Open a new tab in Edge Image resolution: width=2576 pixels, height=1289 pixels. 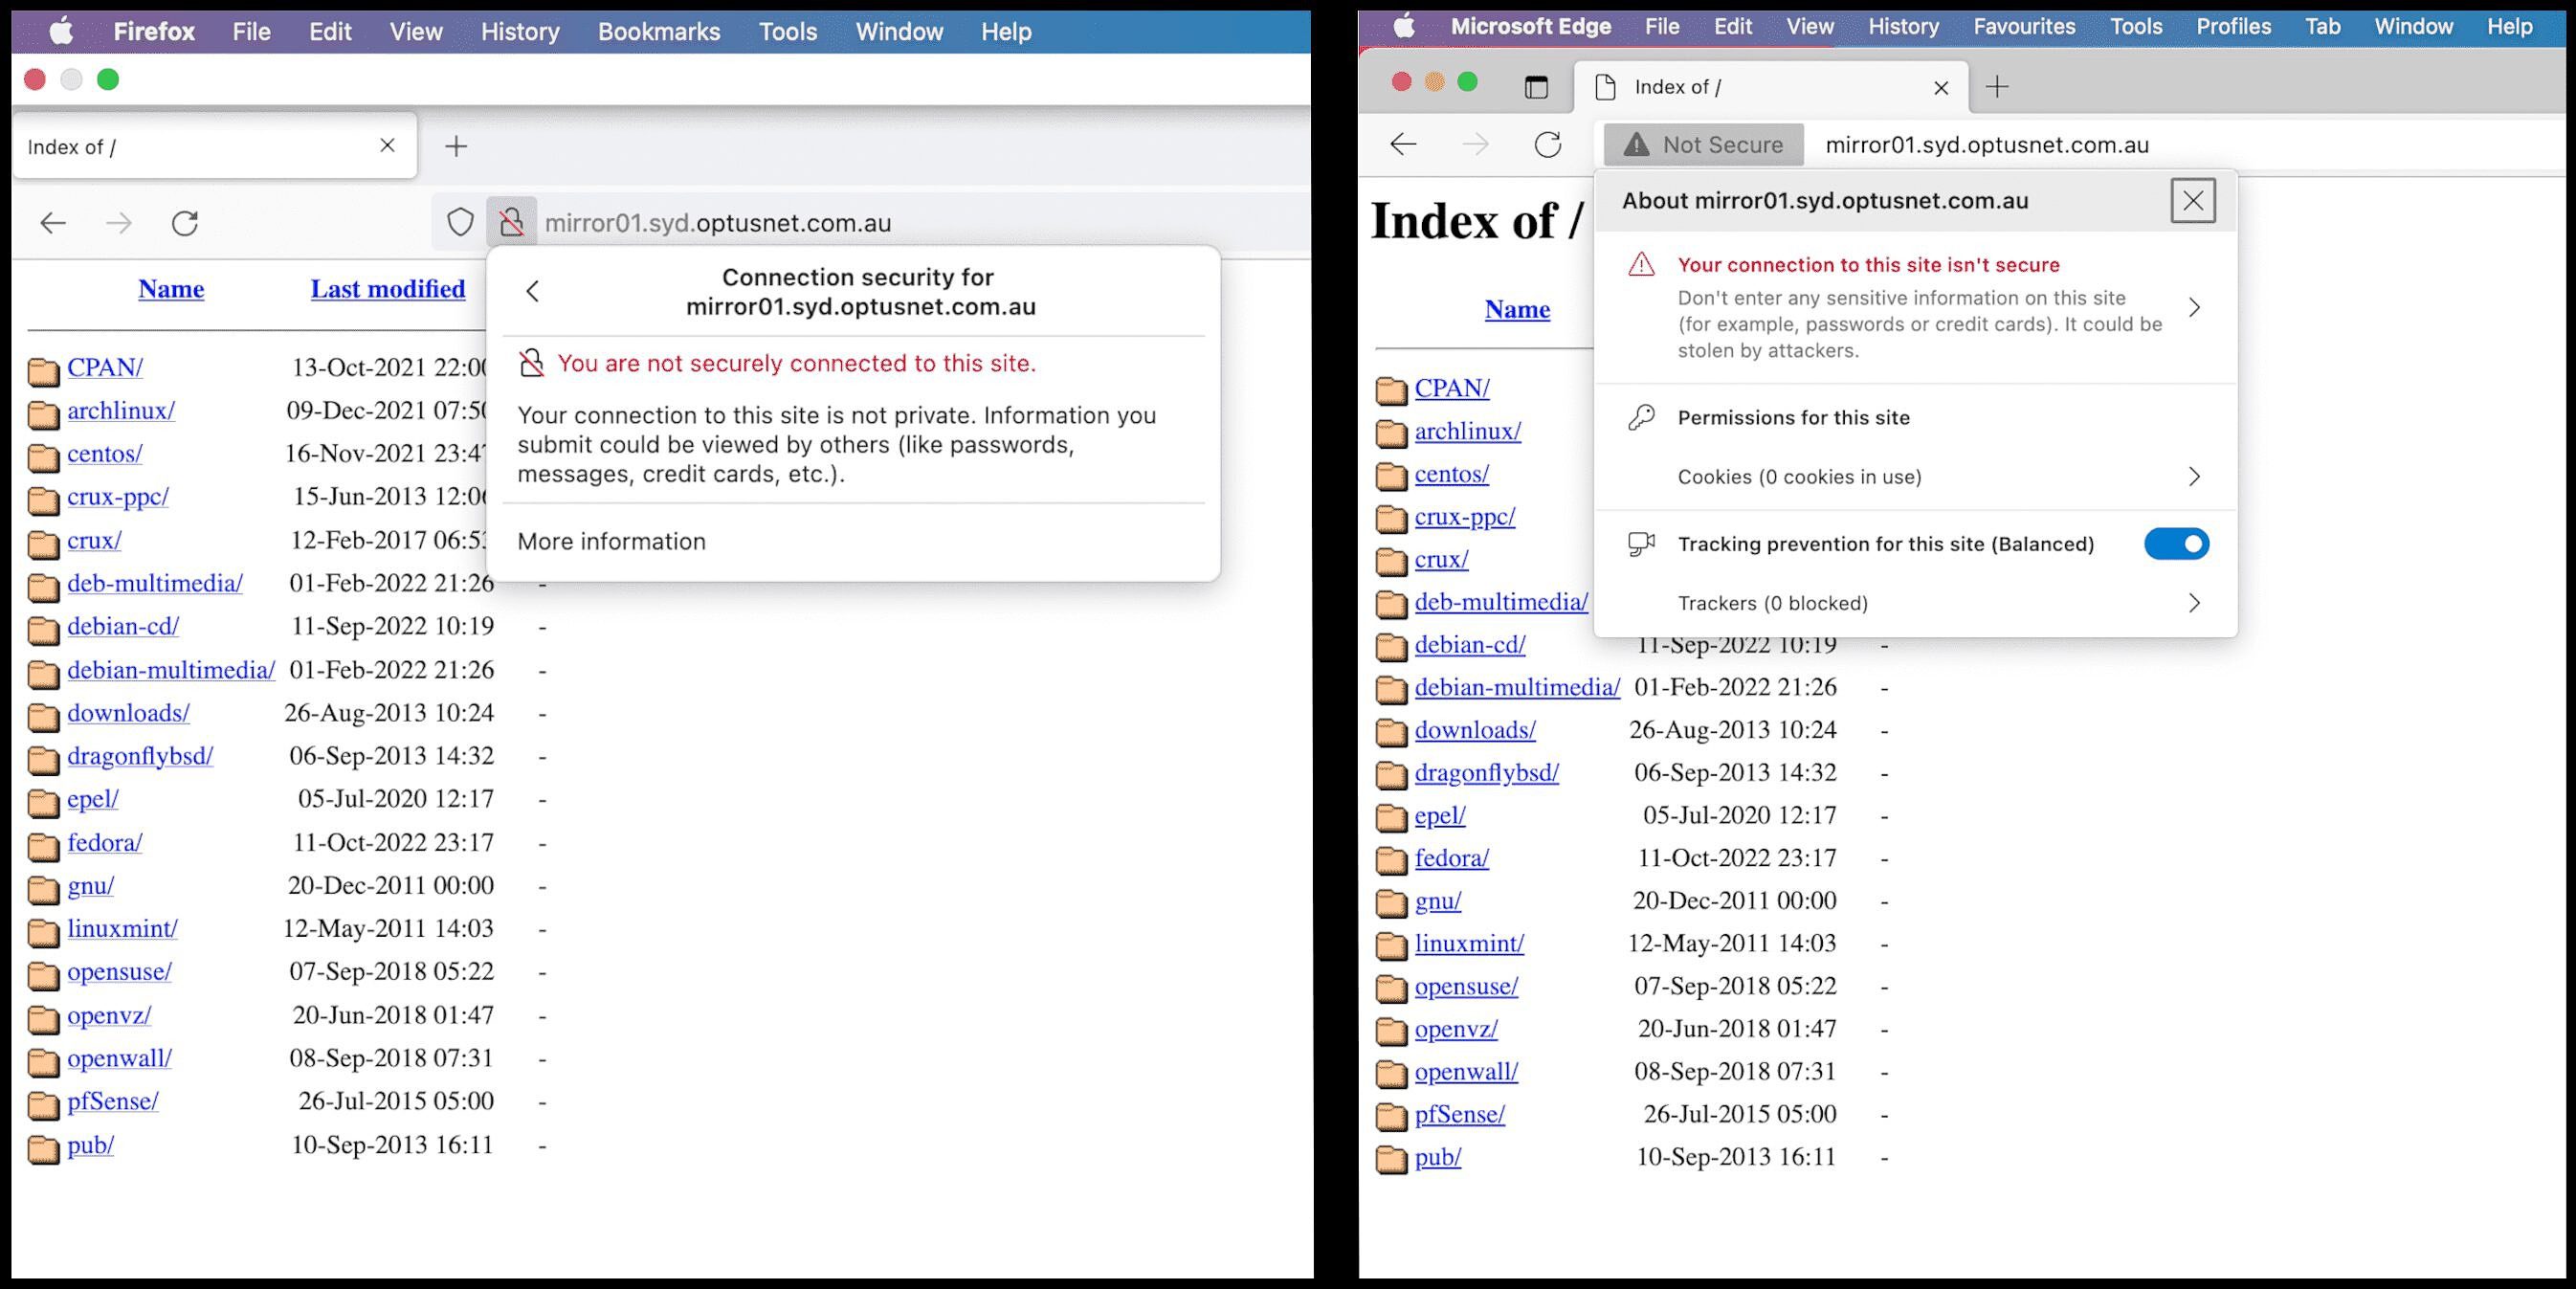1997,87
